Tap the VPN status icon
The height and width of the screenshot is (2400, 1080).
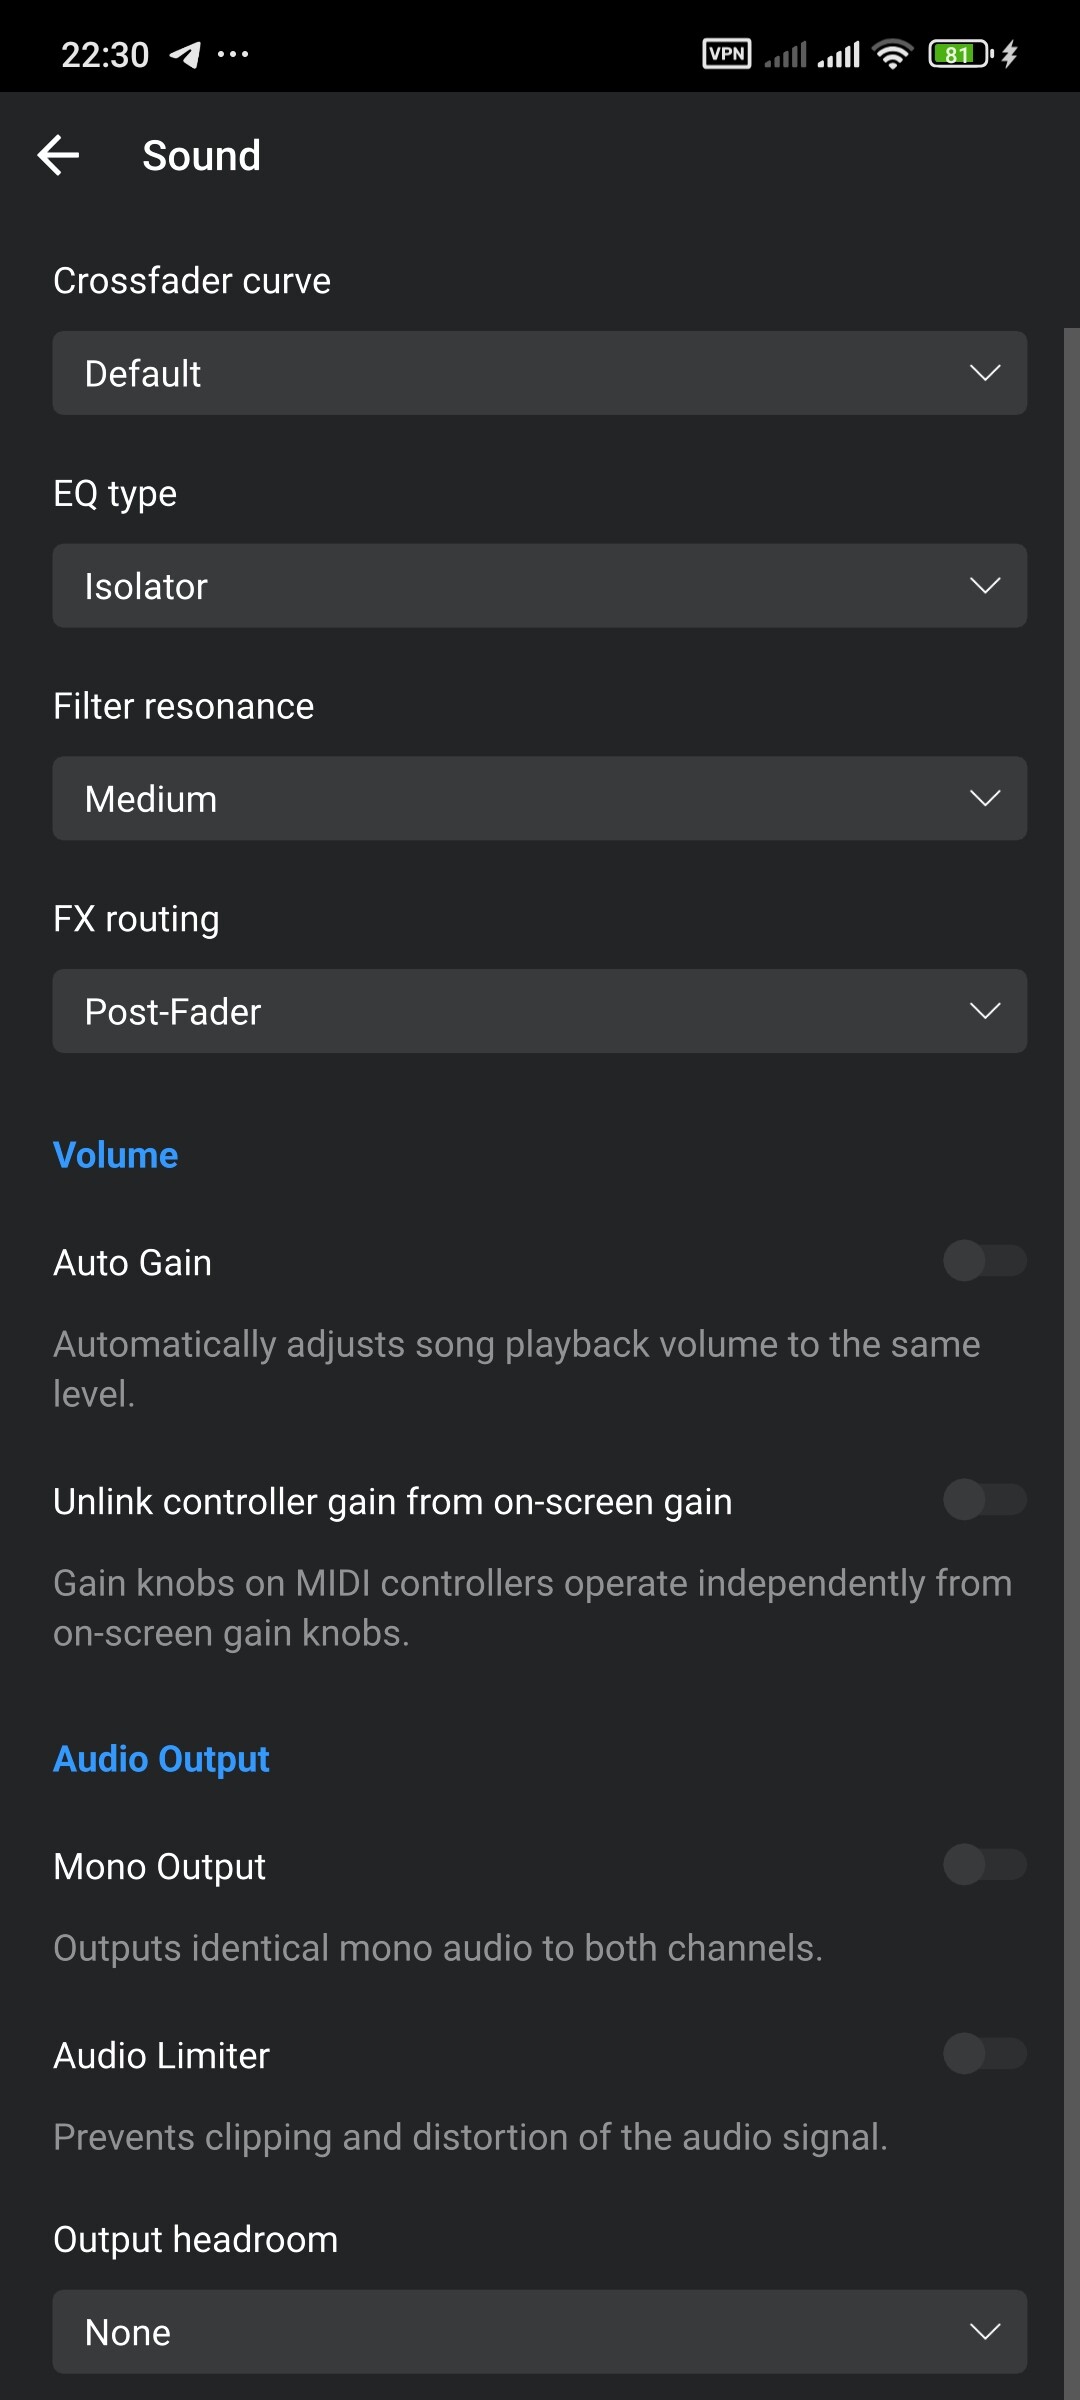(x=727, y=54)
